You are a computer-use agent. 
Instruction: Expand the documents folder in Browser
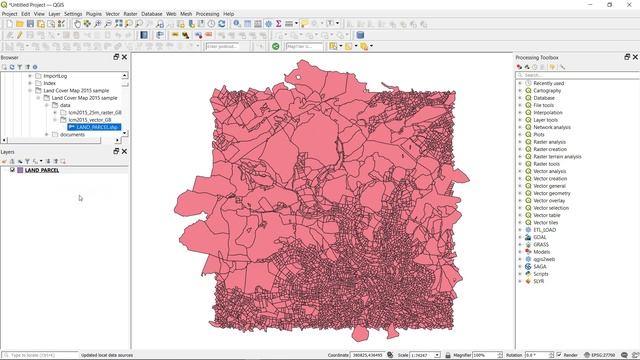pos(47,135)
